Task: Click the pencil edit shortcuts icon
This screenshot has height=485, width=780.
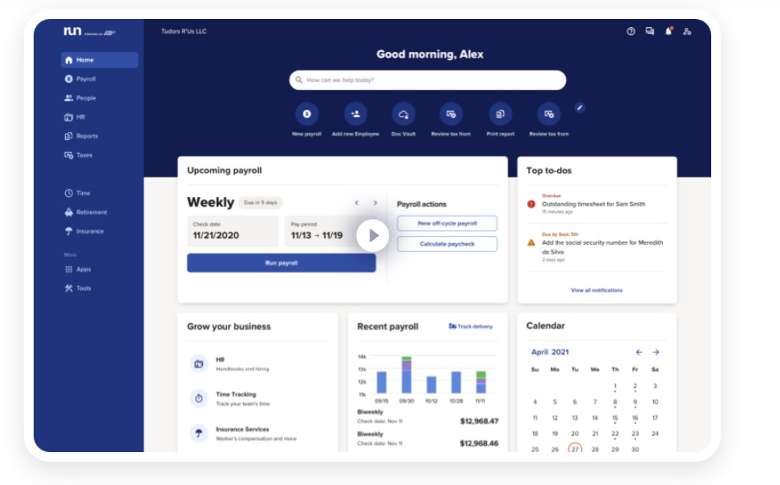Action: coord(580,107)
